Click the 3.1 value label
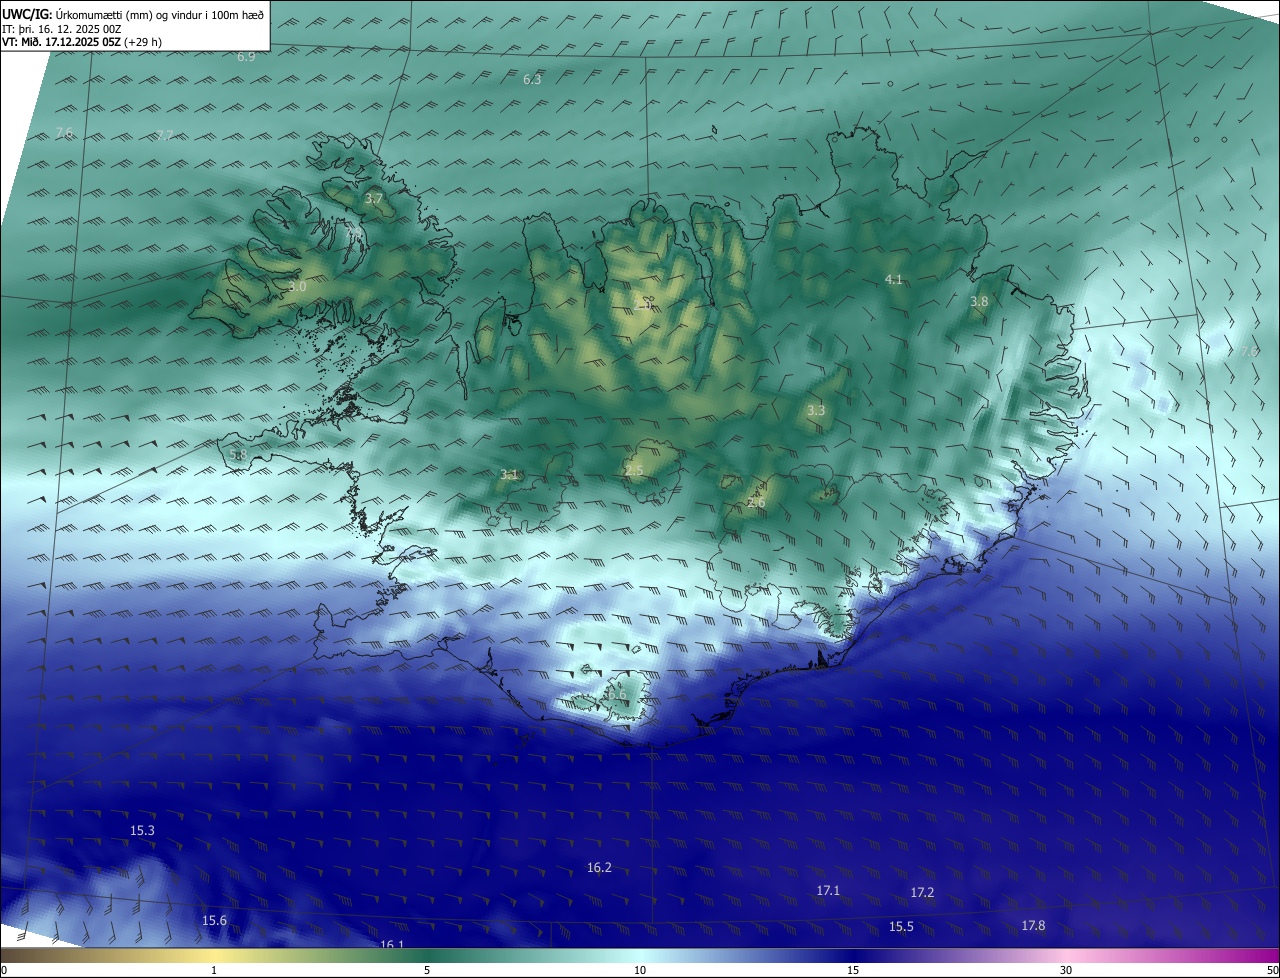The width and height of the screenshot is (1280, 978). point(508,475)
